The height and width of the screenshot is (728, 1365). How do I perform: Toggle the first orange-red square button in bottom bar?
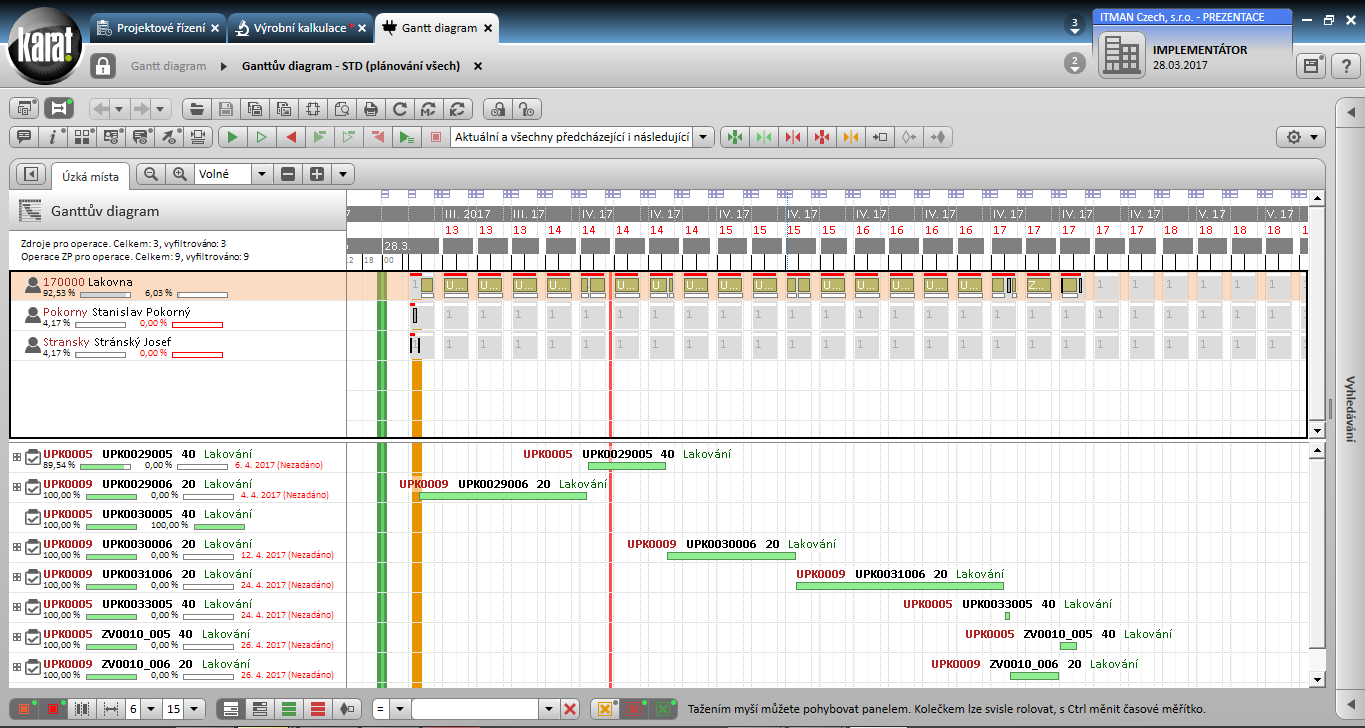[24, 709]
